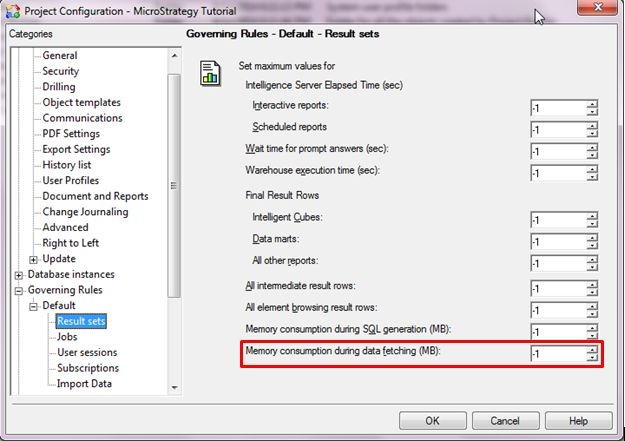Open the Help button

tap(578, 421)
